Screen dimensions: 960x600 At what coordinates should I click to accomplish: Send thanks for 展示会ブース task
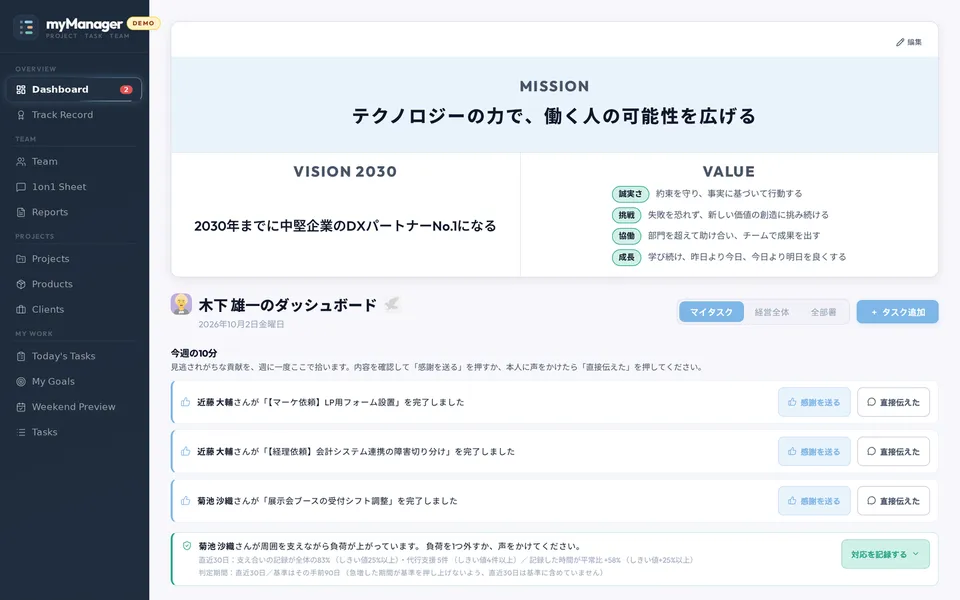(814, 501)
